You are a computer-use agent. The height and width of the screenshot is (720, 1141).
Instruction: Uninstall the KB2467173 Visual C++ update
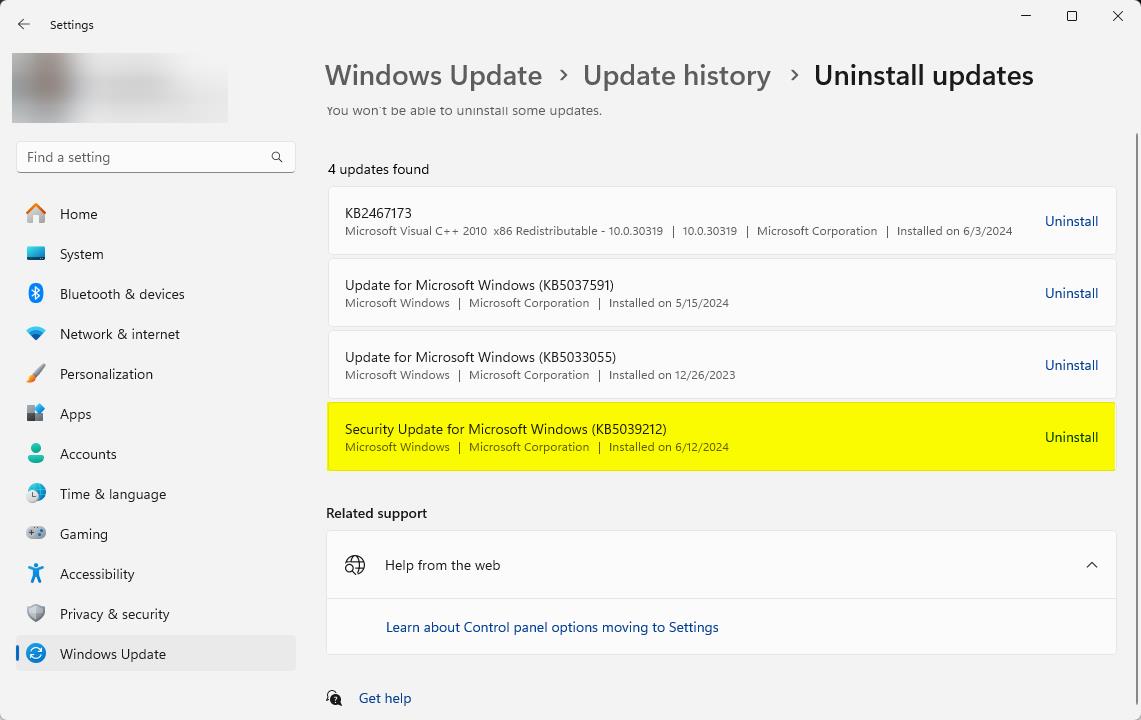[1071, 221]
